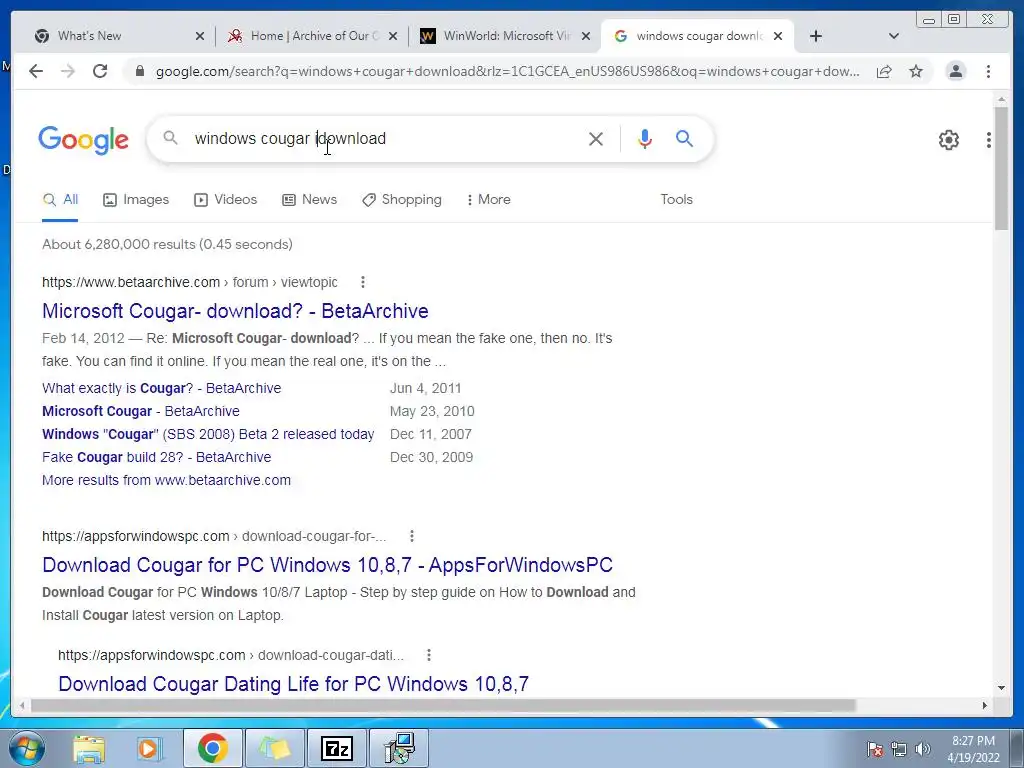
Task: Click the Chrome taskbar button
Action: pyautogui.click(x=213, y=748)
